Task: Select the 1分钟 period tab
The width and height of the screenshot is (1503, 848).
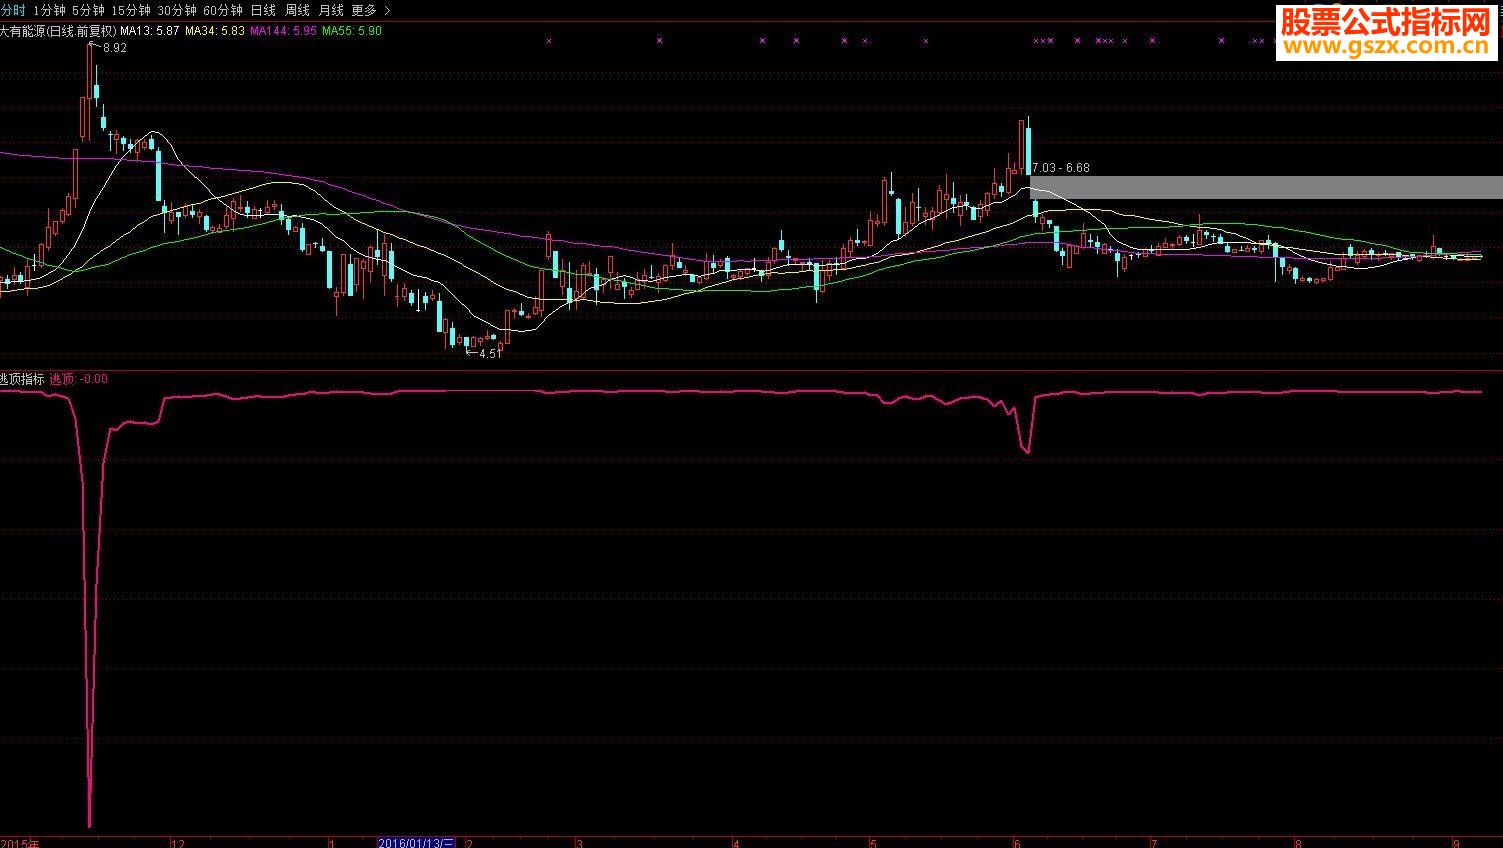Action: [49, 10]
